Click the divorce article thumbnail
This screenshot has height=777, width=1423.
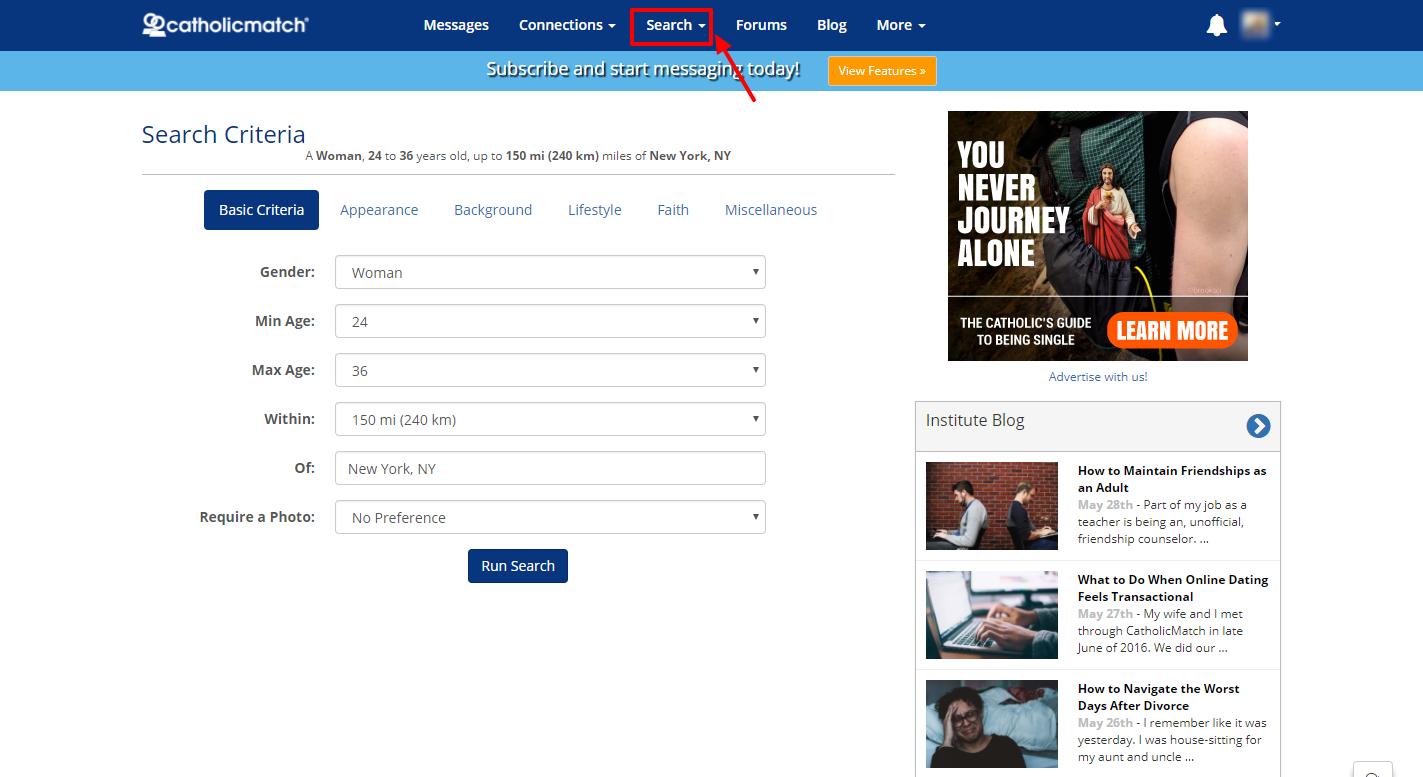[x=992, y=724]
